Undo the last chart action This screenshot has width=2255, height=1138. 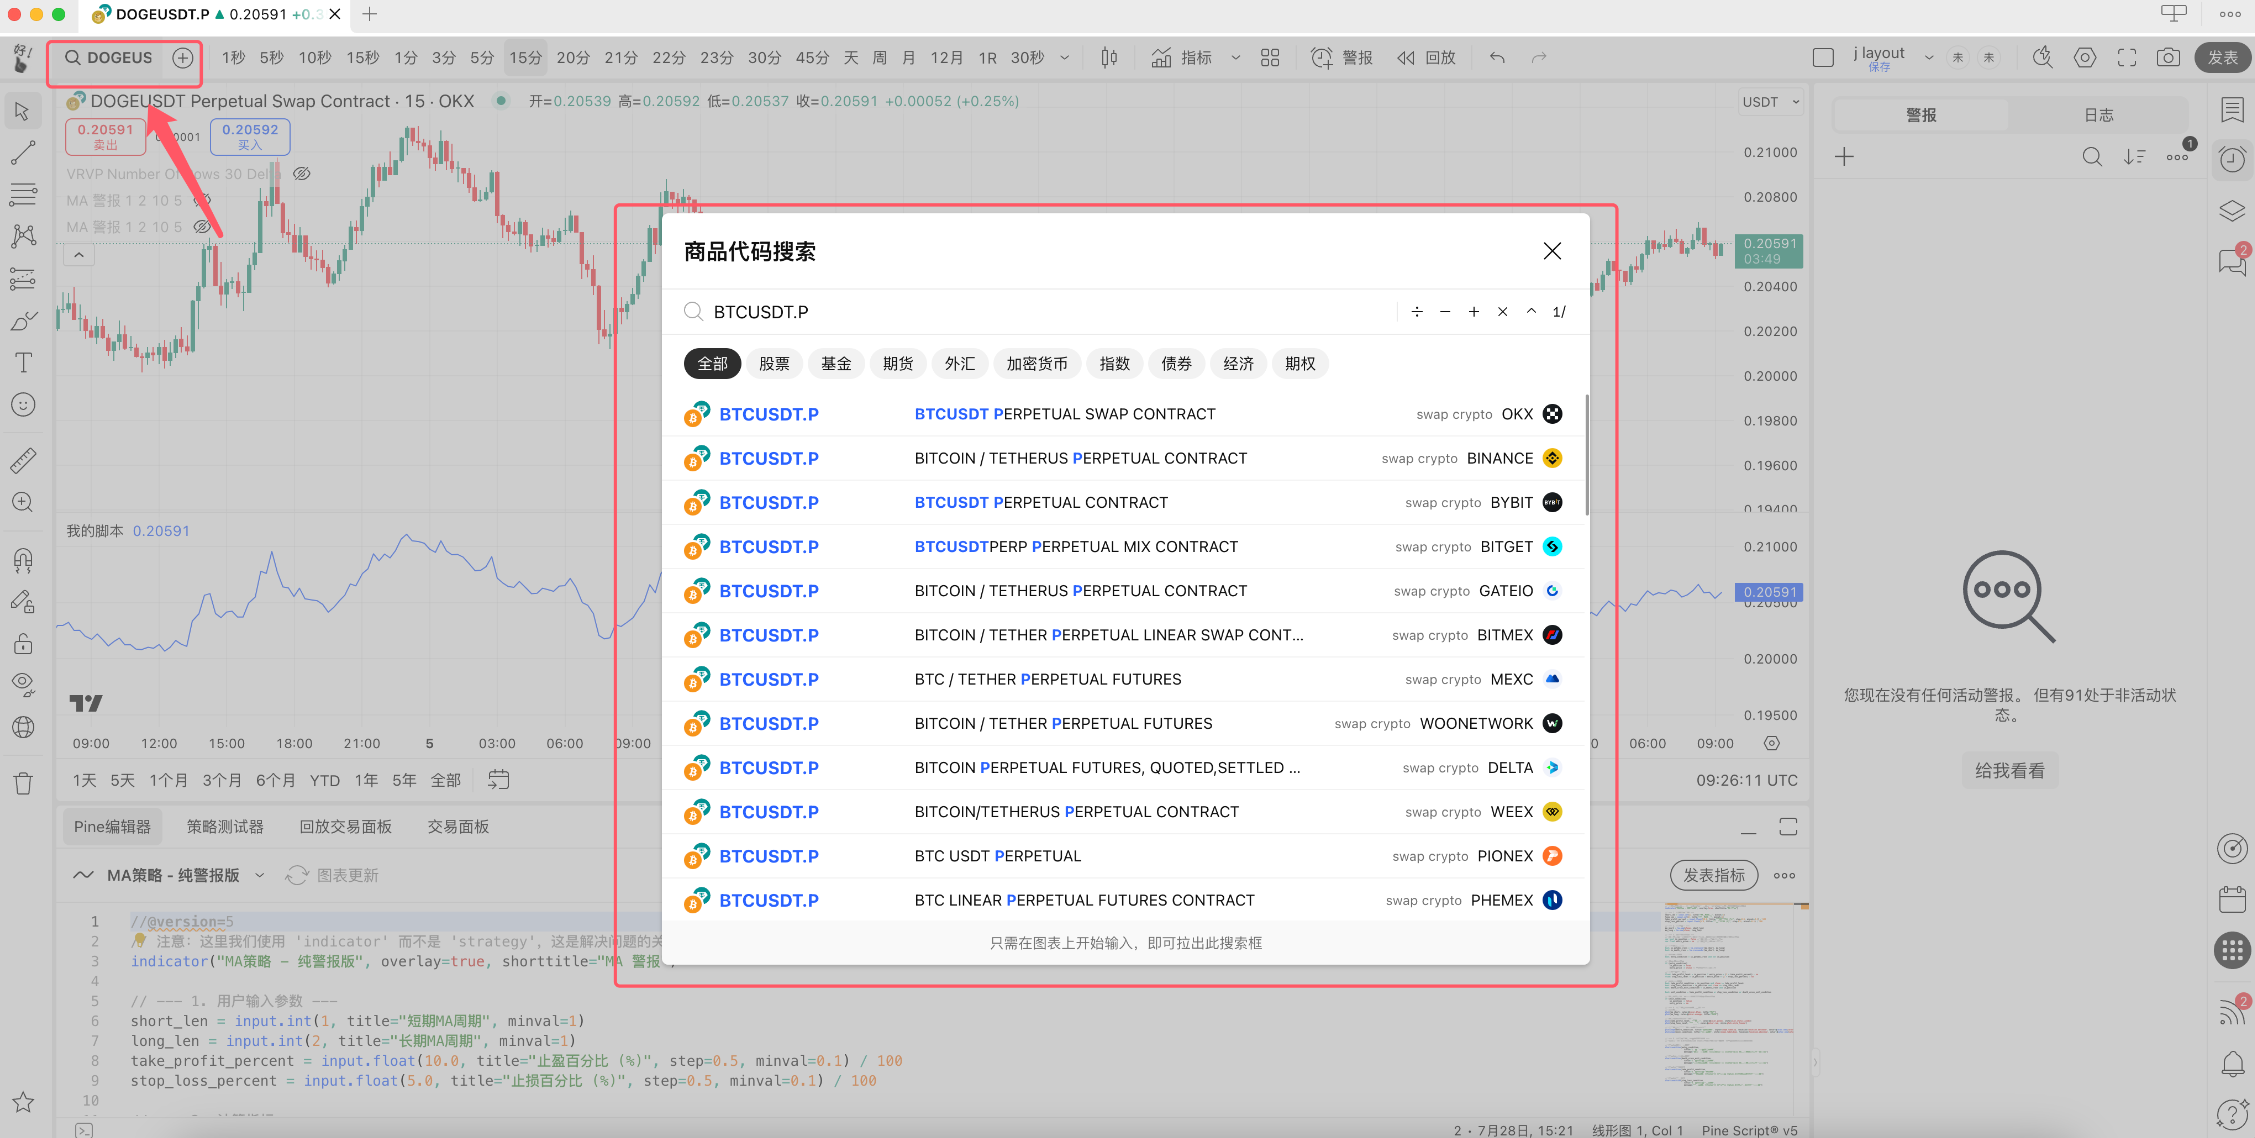[x=1497, y=58]
